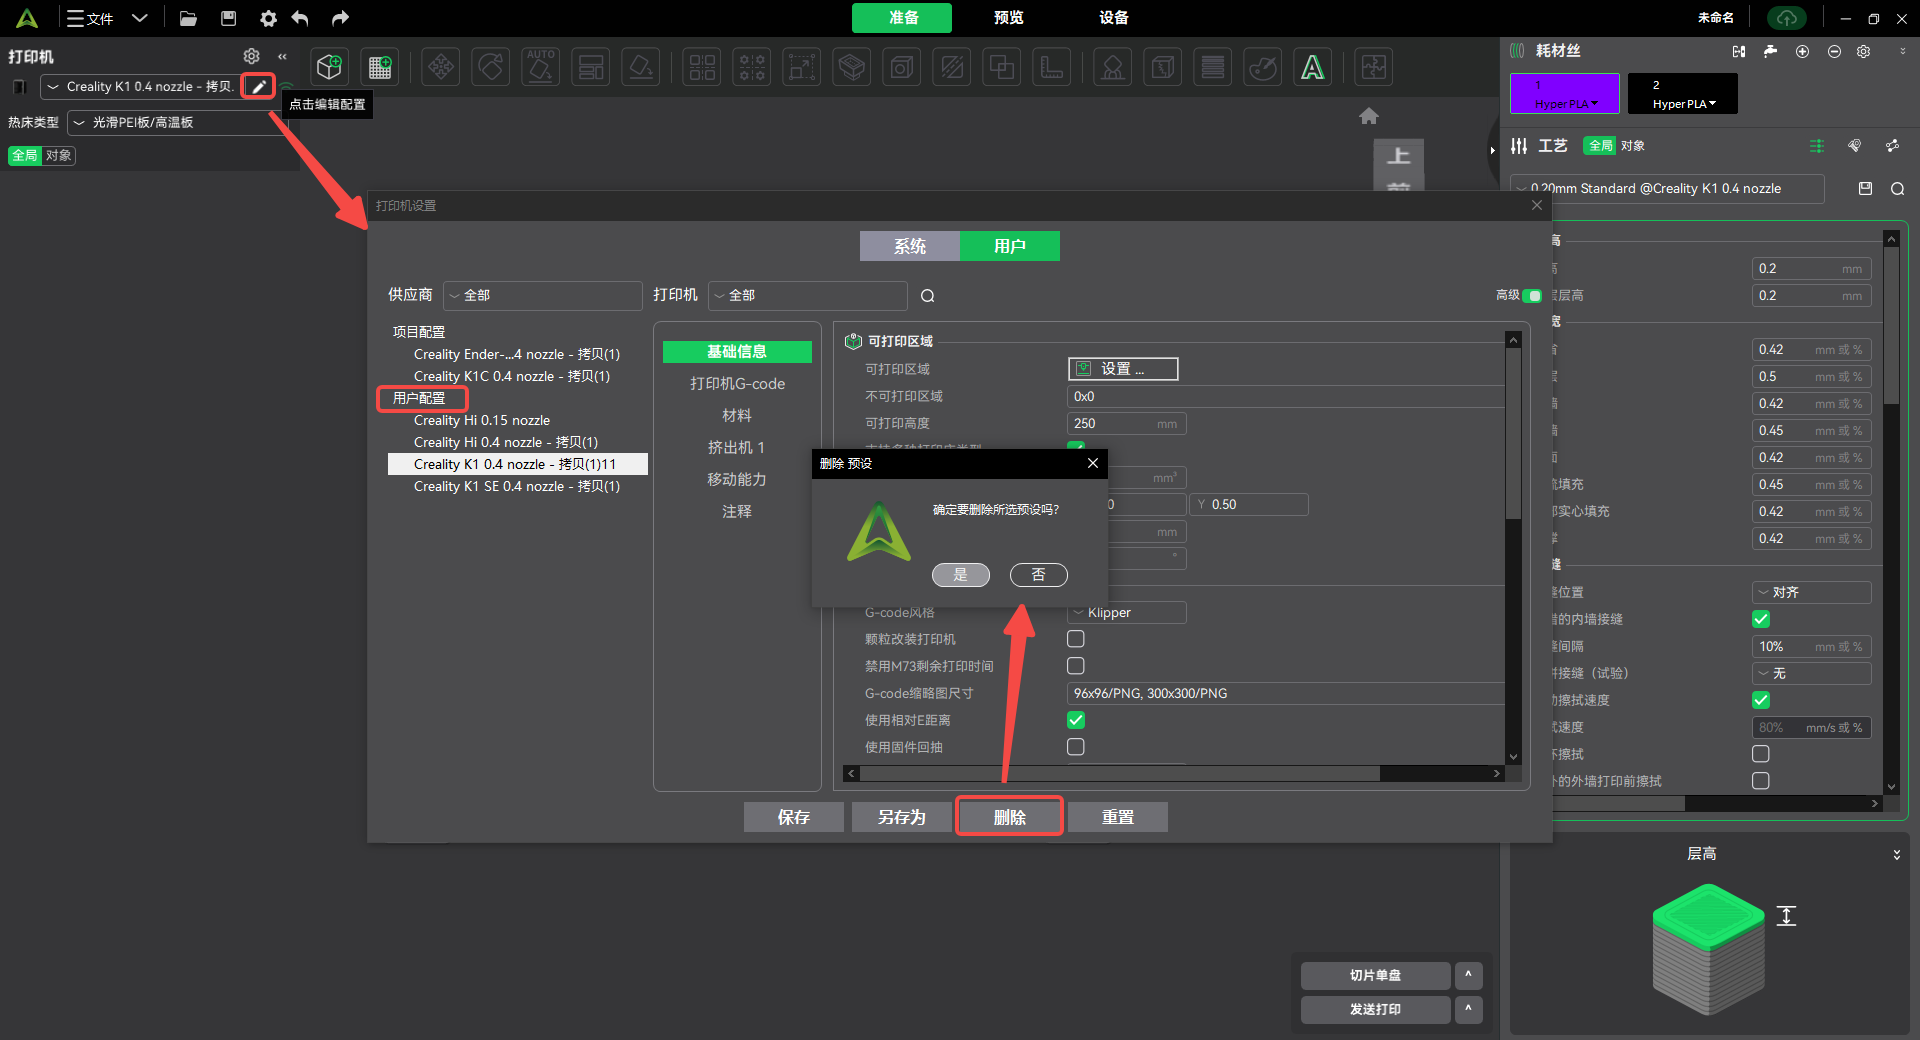
Task: Cancel deletion with the 否 button
Action: click(x=1039, y=575)
